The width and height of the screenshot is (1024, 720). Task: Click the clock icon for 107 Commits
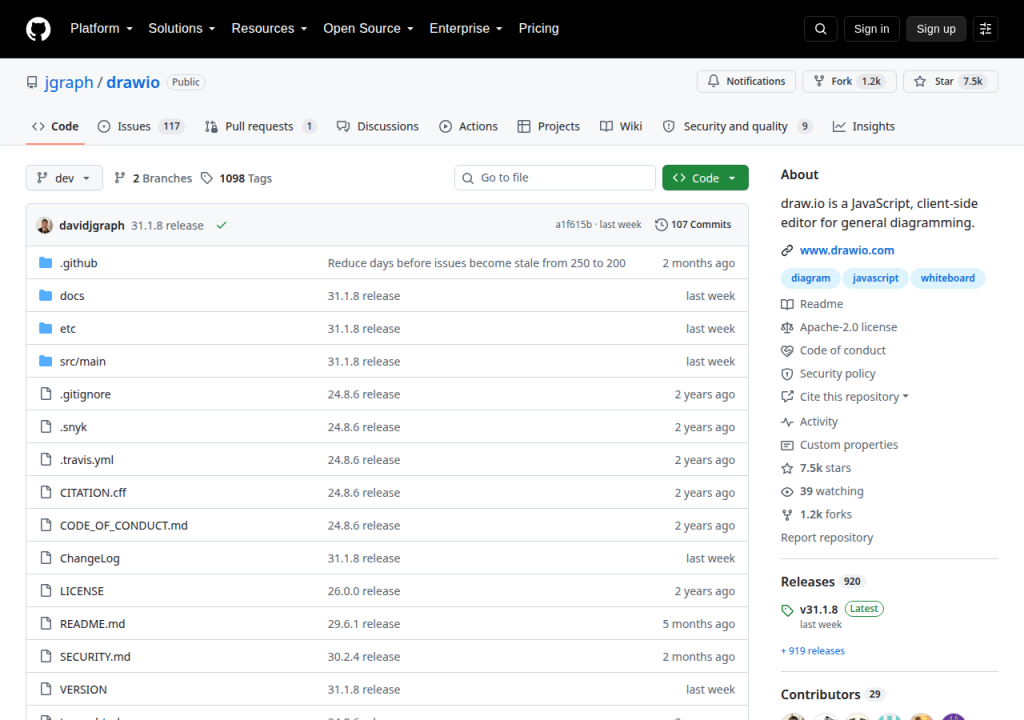(661, 224)
